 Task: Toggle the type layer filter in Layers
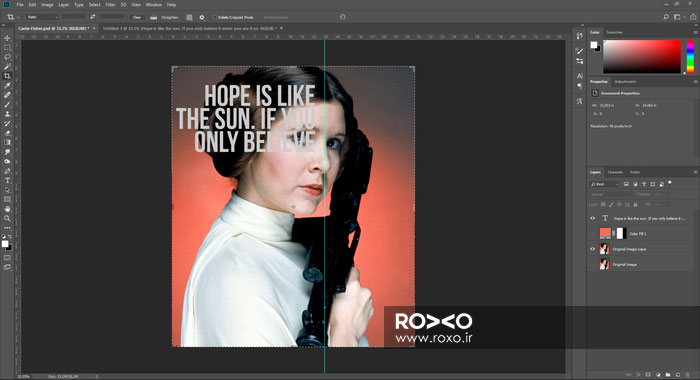[644, 184]
